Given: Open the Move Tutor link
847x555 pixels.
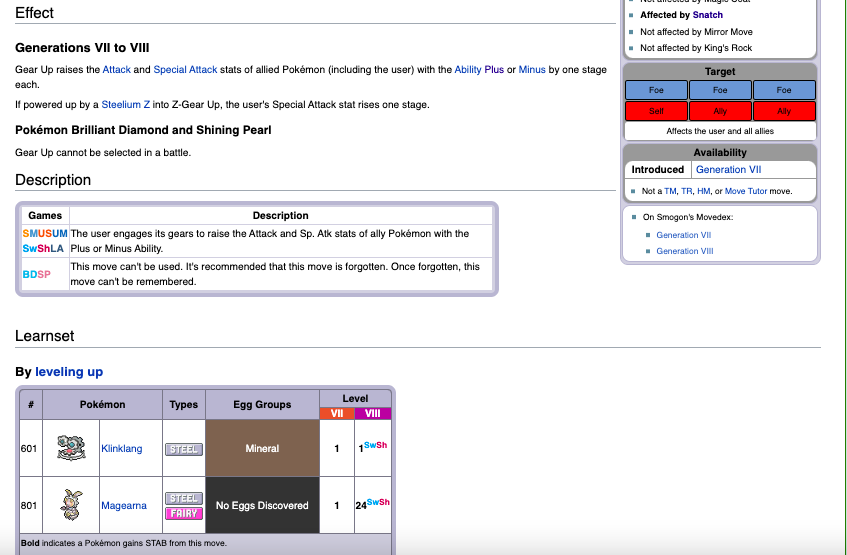Looking at the screenshot, I should (750, 191).
